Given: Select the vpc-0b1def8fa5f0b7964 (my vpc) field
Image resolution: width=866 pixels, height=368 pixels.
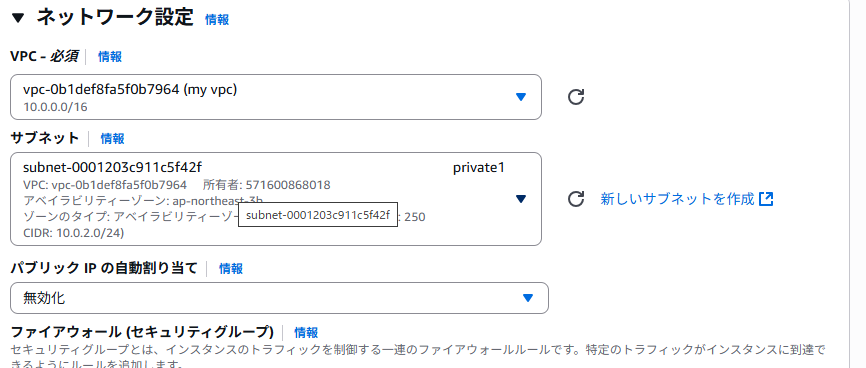Looking at the screenshot, I should (276, 97).
